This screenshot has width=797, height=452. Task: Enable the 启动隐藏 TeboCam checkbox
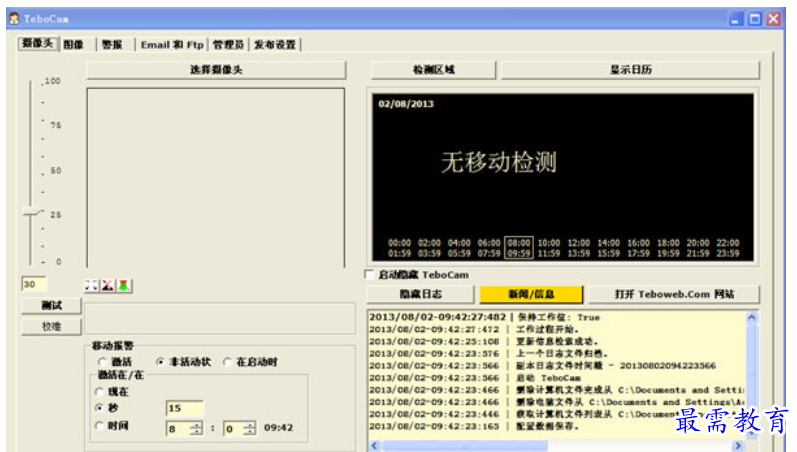point(370,275)
